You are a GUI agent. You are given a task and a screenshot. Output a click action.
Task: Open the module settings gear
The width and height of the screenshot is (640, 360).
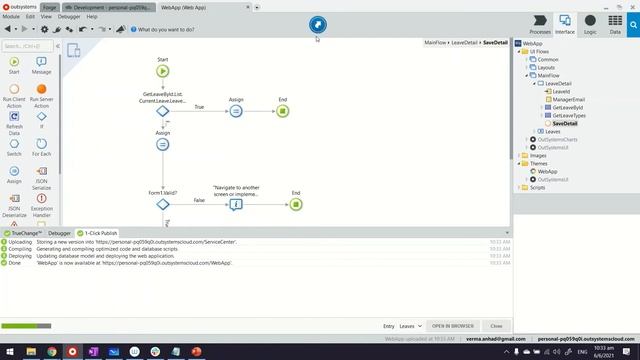coord(44,29)
